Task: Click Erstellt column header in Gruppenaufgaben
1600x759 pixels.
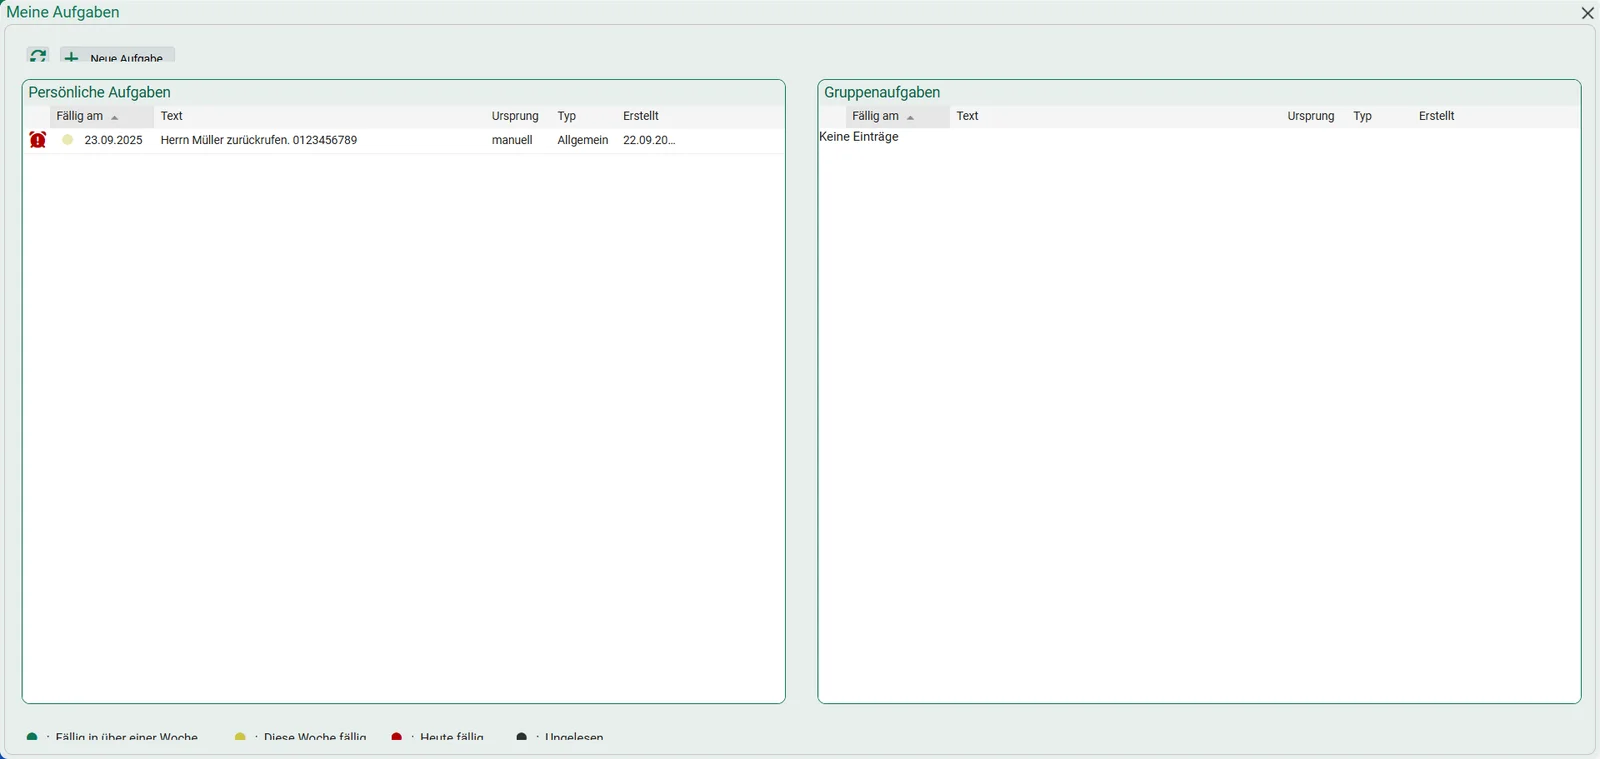Action: point(1437,116)
